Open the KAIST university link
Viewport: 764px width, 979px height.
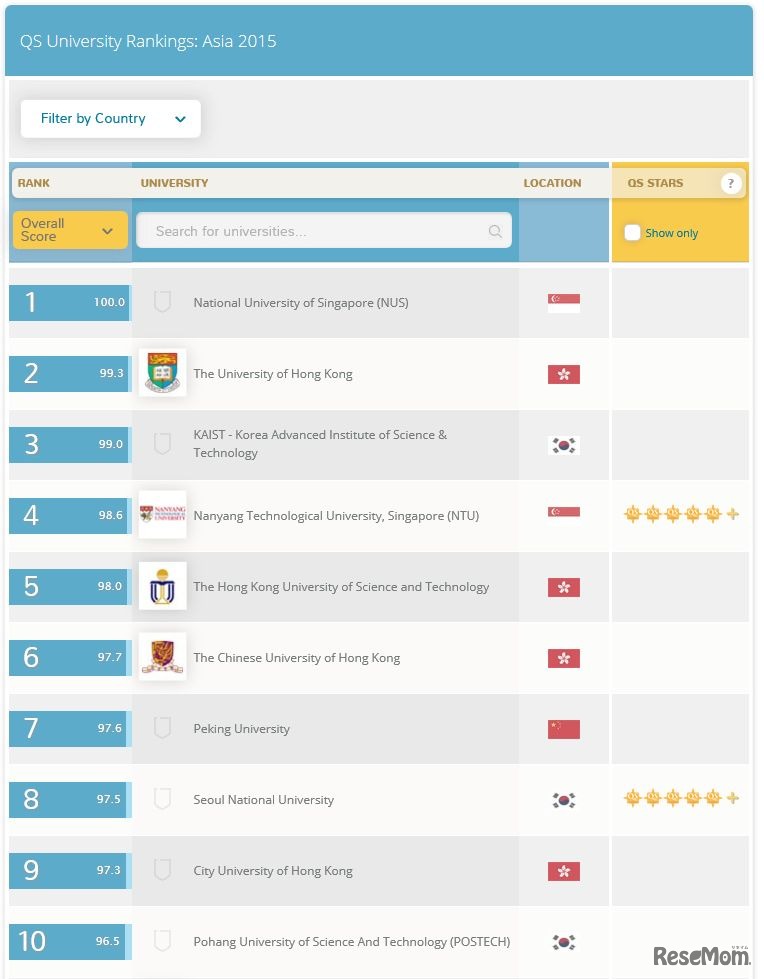point(320,444)
